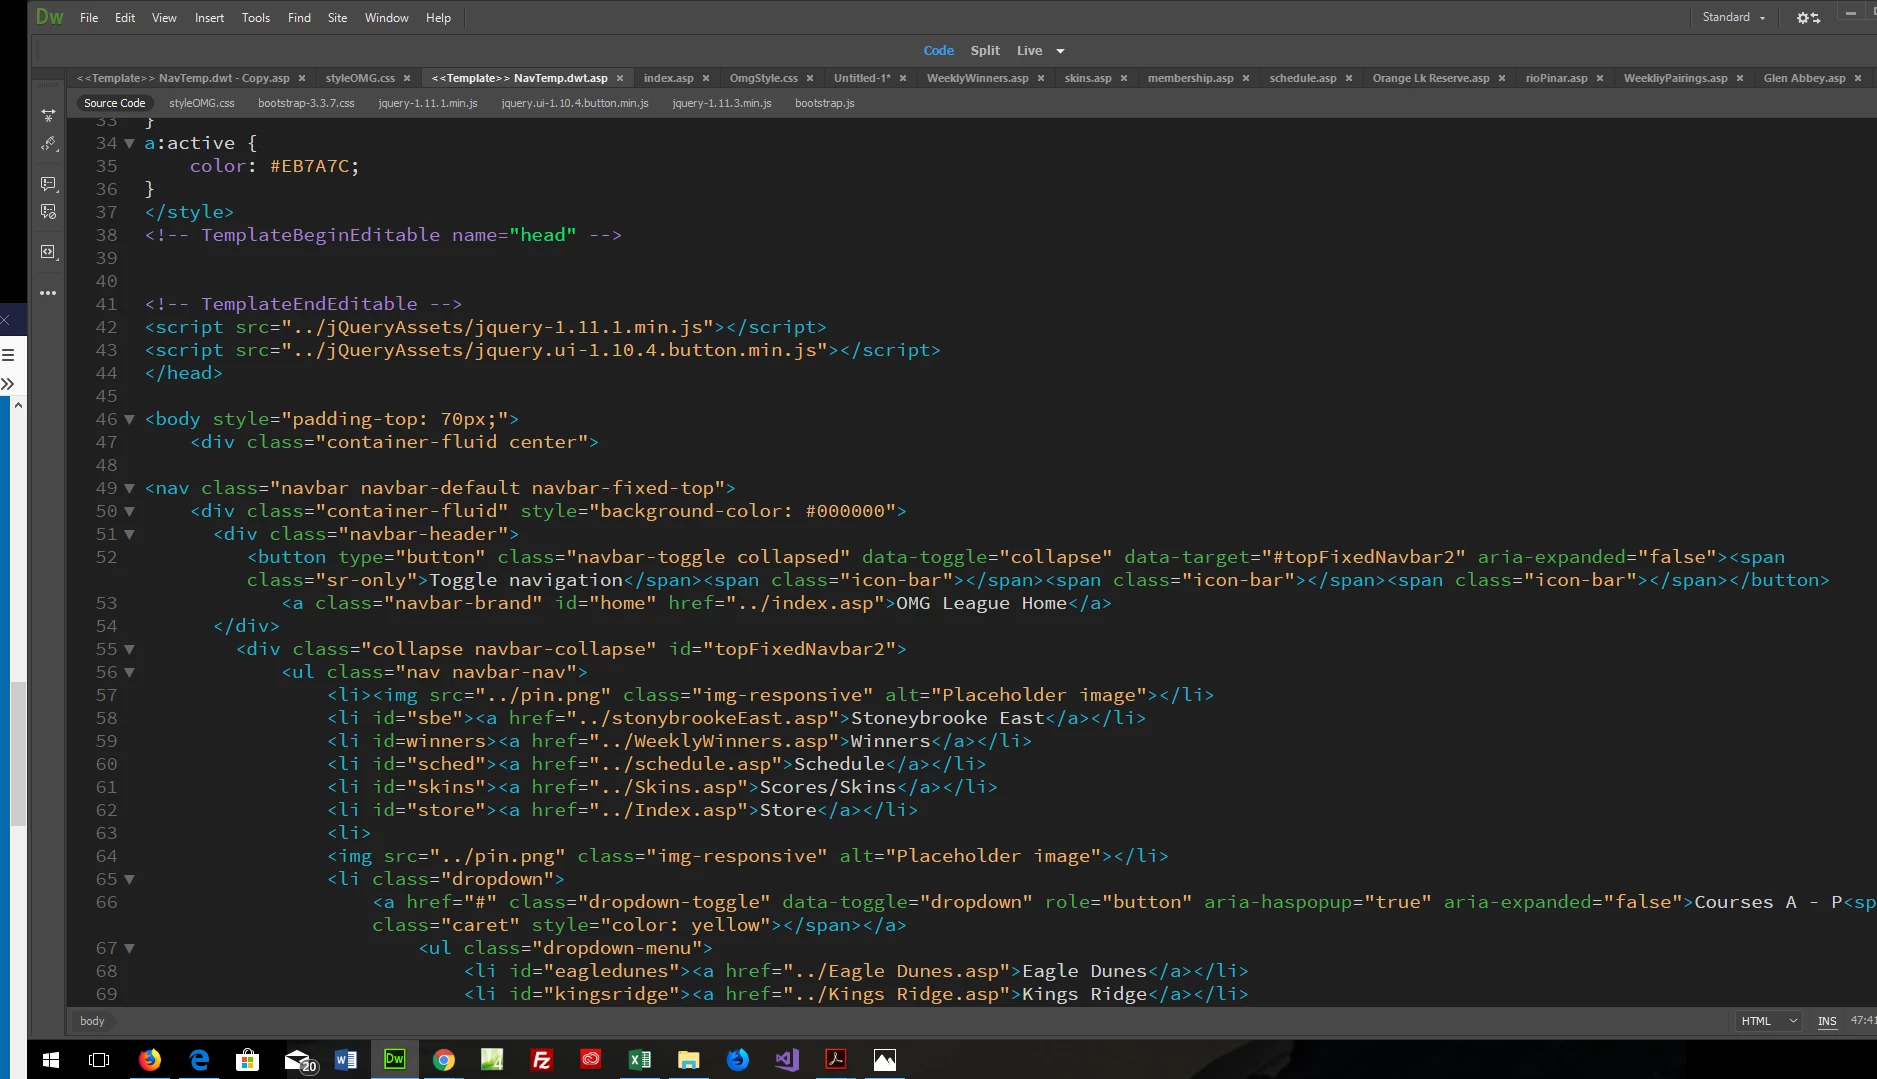Select the Source Code related file button
Screen dimensions: 1877x1079
coord(115,103)
